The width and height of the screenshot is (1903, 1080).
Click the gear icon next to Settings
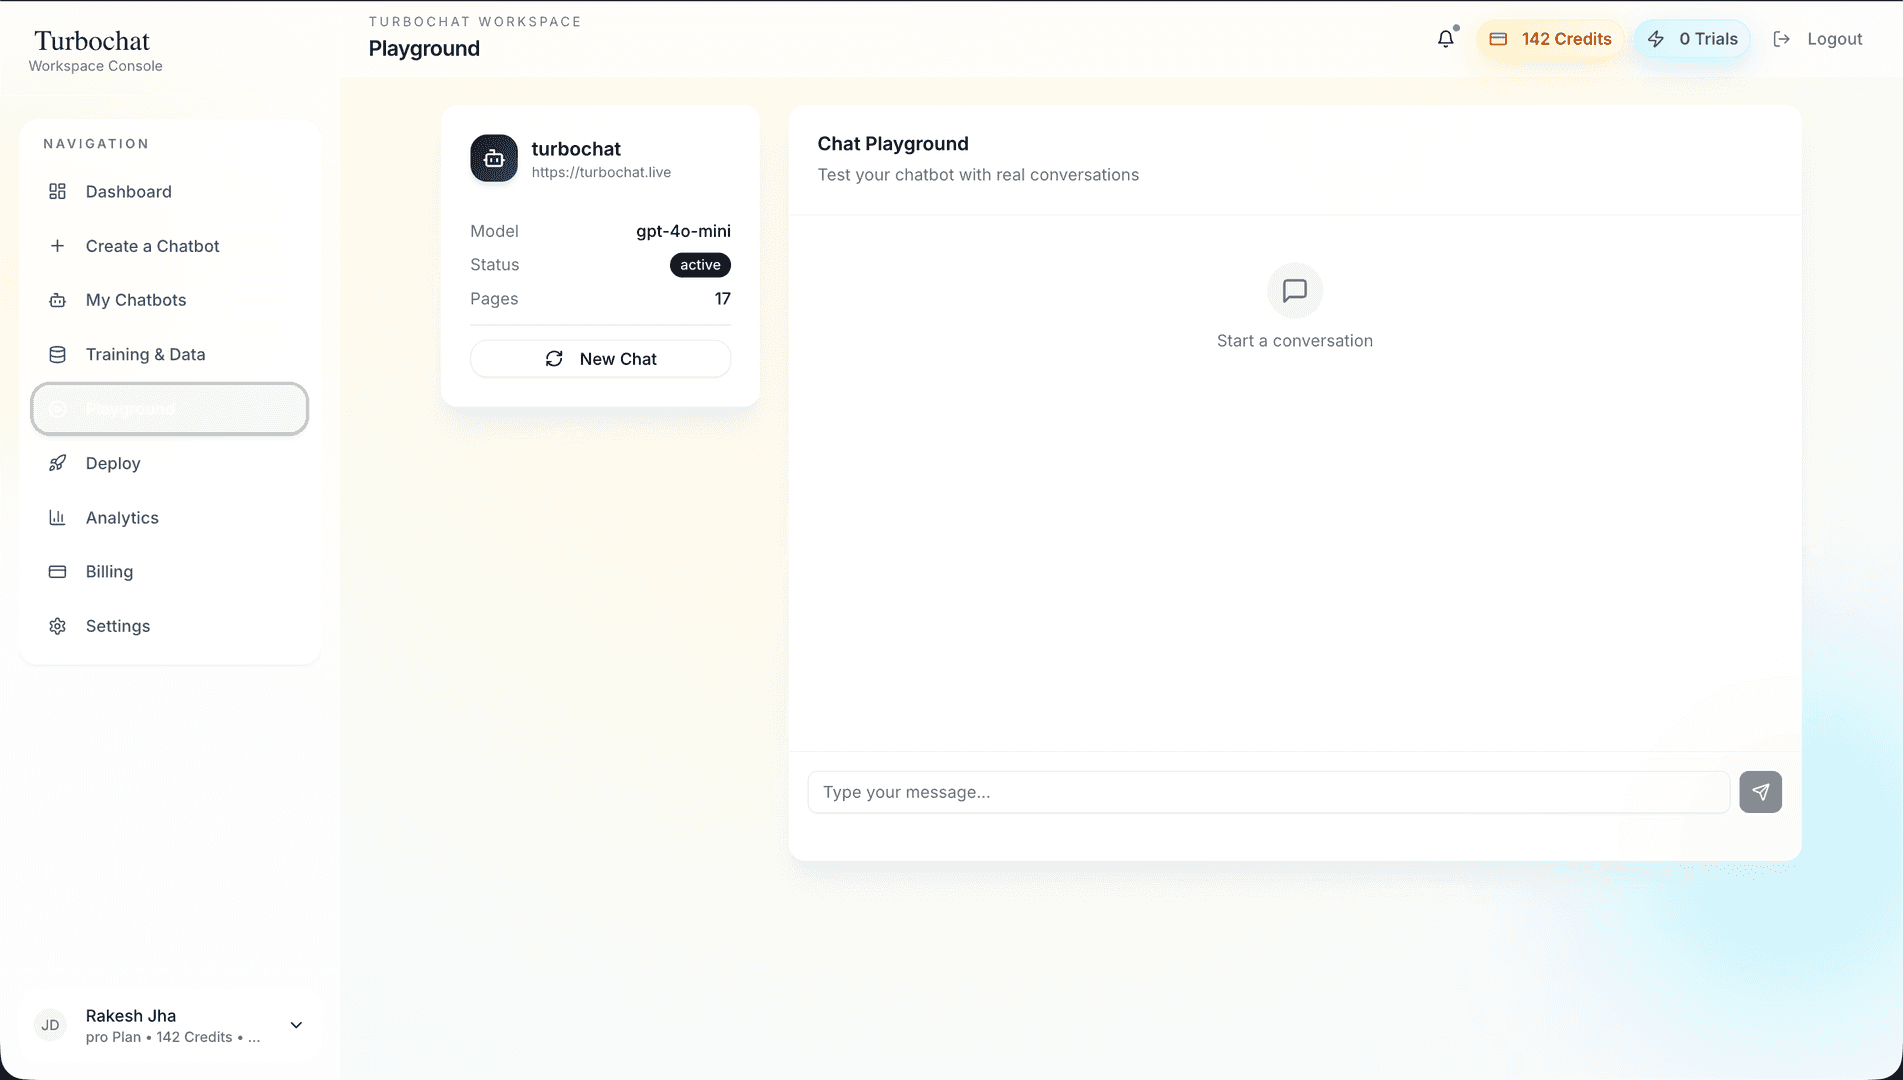pos(58,626)
